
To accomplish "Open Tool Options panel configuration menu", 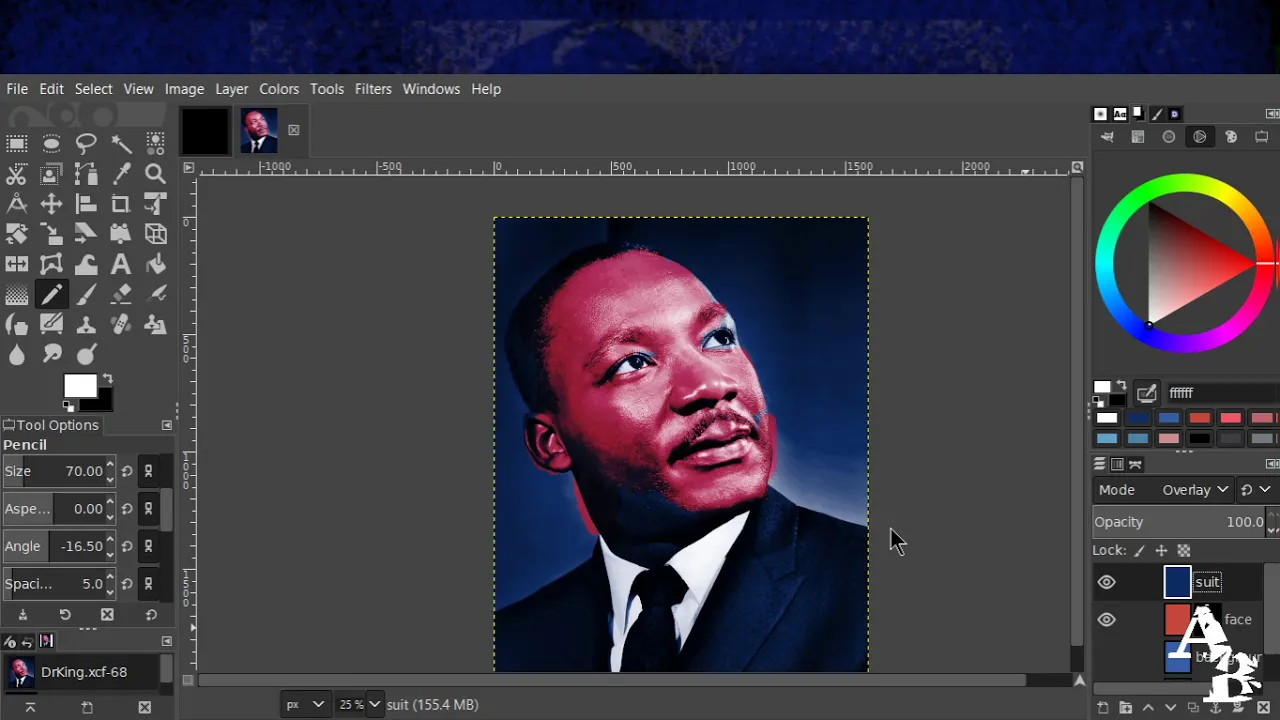I will pyautogui.click(x=167, y=425).
